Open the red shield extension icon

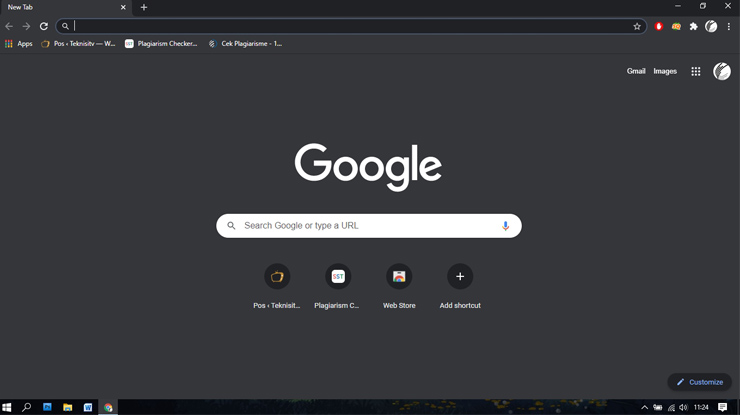pos(659,26)
